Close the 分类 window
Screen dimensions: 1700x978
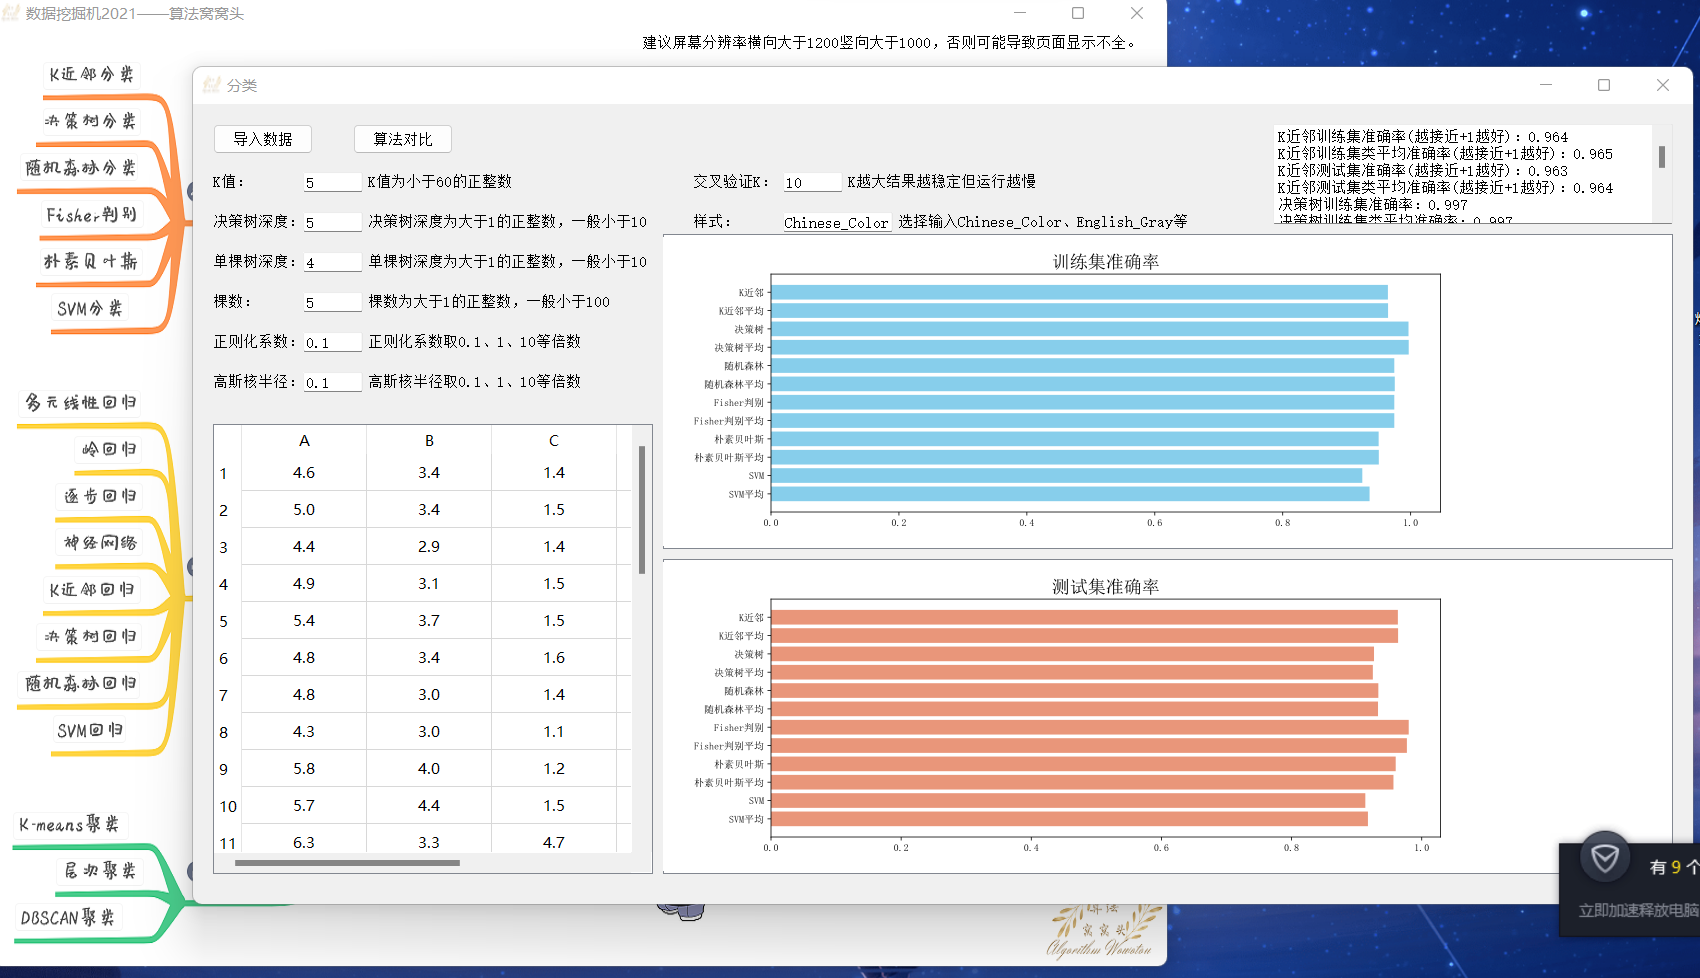[1663, 85]
